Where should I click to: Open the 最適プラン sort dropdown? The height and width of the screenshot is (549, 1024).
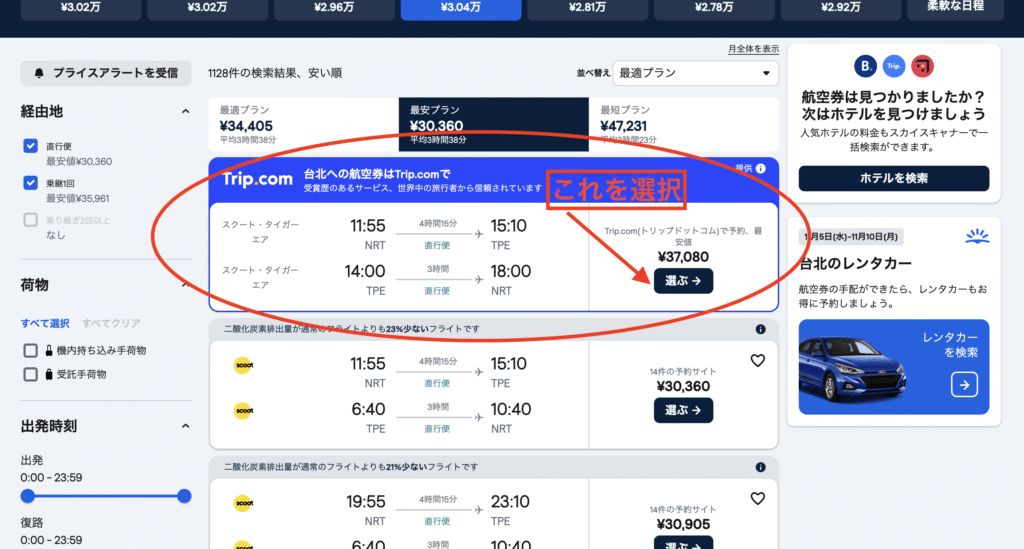(696, 73)
